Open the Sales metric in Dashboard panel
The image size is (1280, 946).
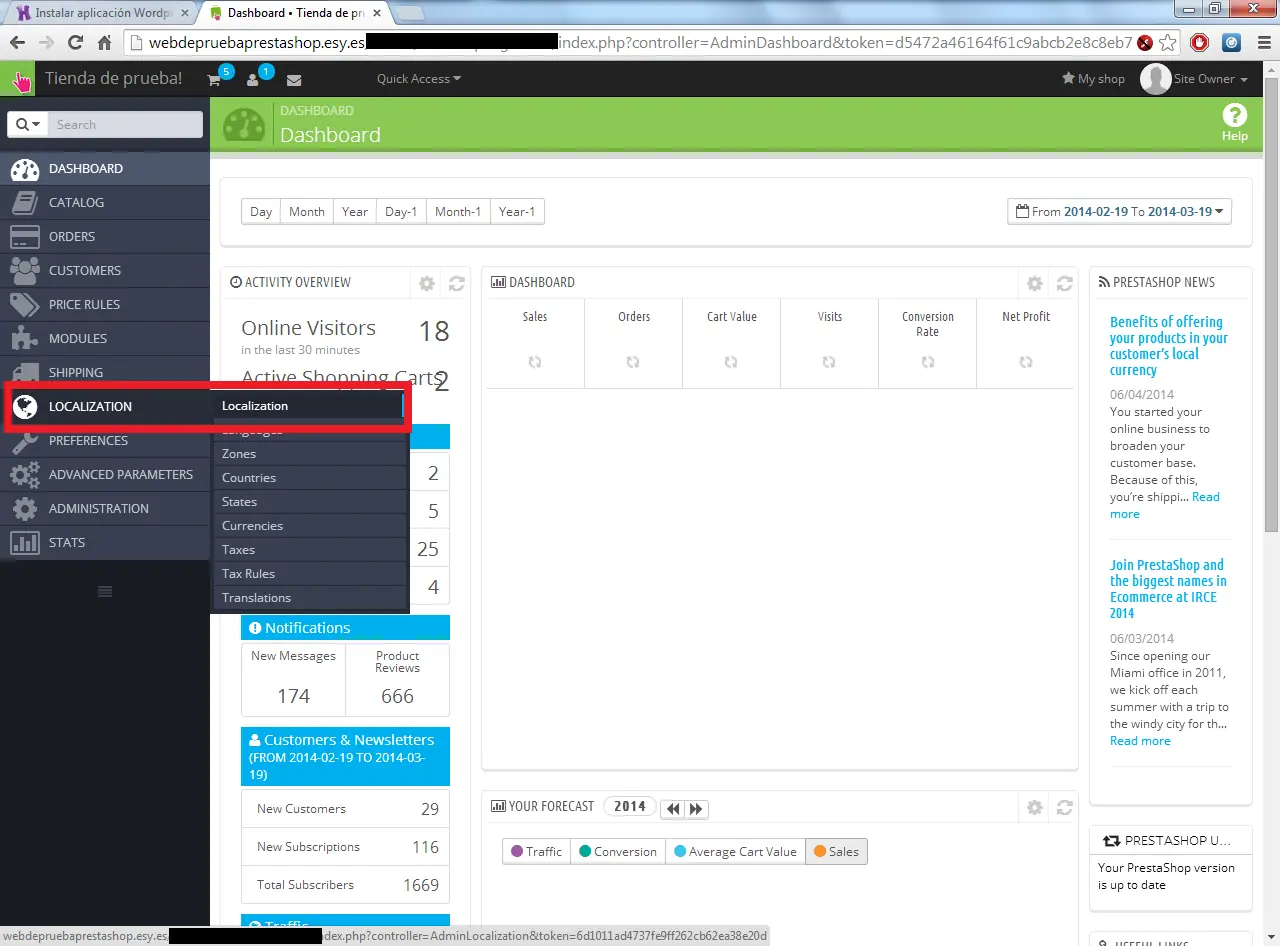coord(535,343)
